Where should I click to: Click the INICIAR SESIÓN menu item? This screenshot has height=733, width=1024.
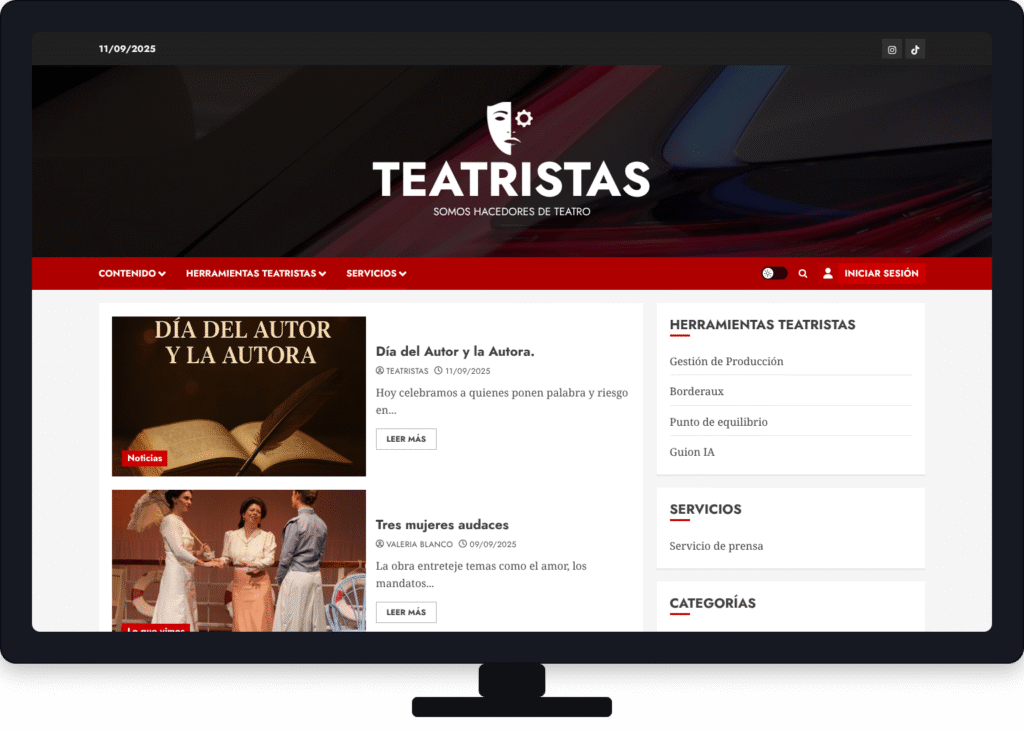[x=880, y=273]
